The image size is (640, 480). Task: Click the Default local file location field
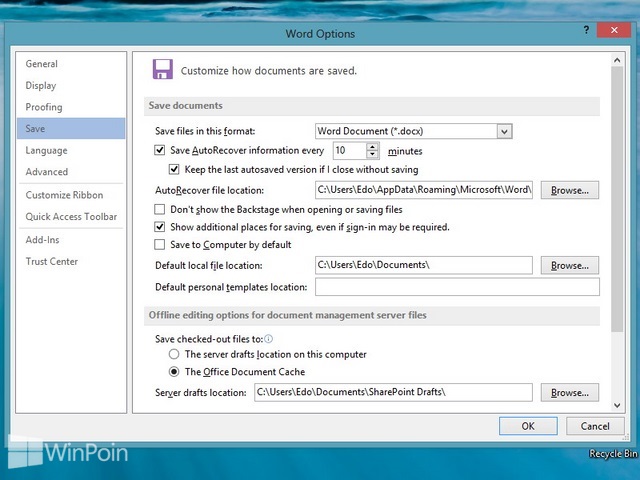[424, 265]
